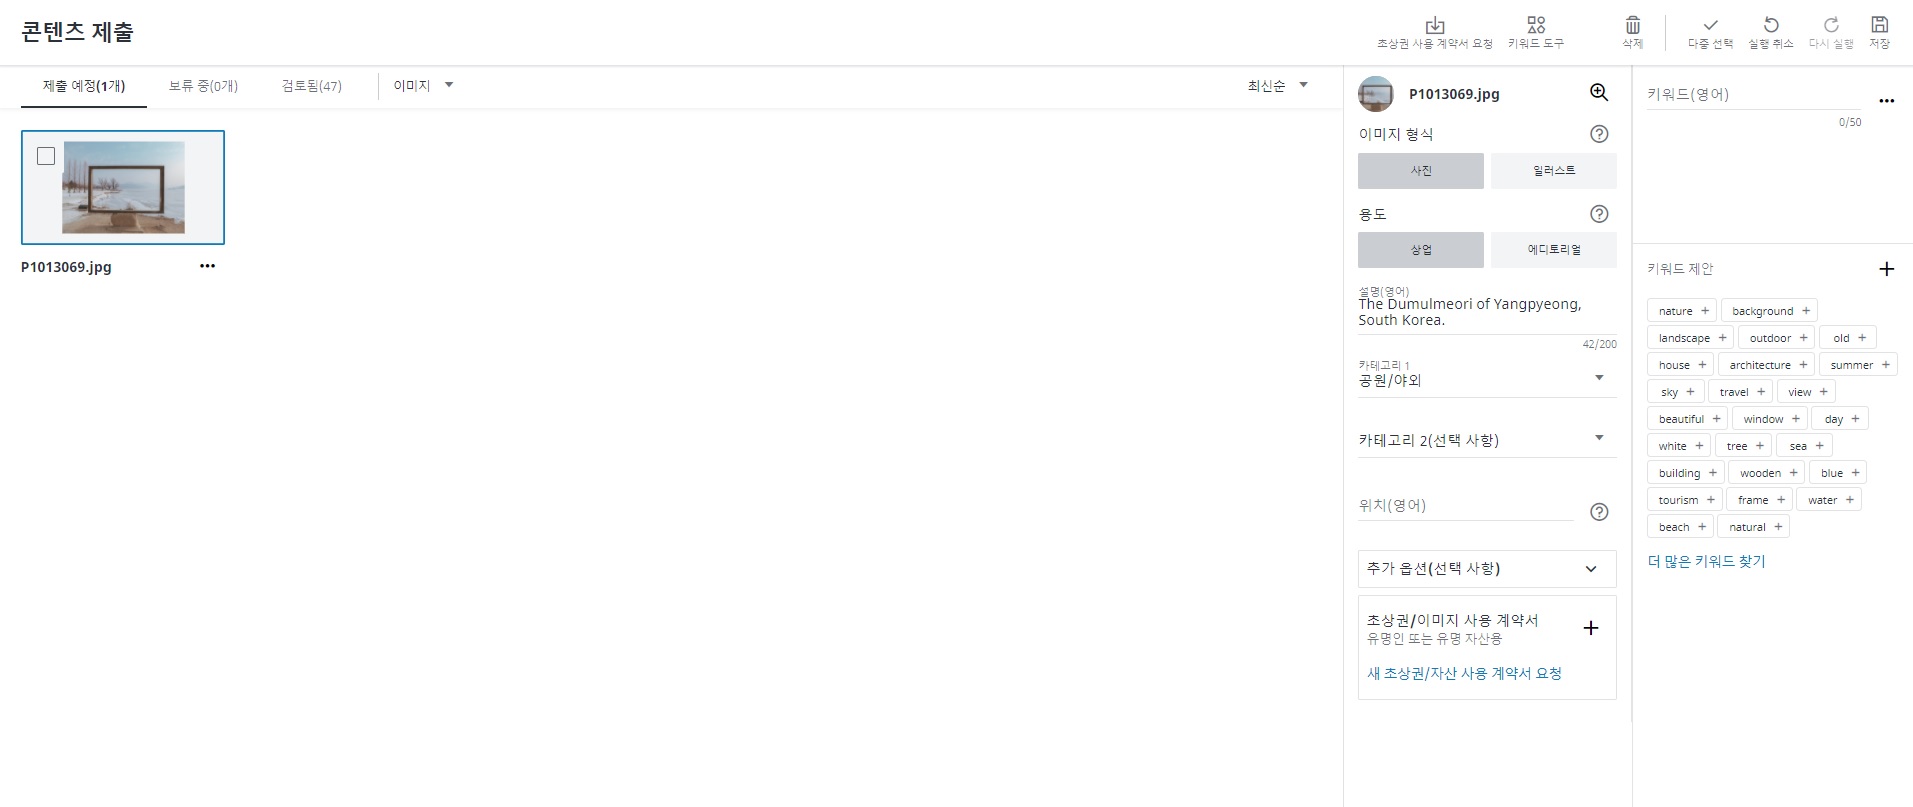This screenshot has height=807, width=1913.
Task: Add the 'sky' keyword suggestion
Action: [1675, 392]
